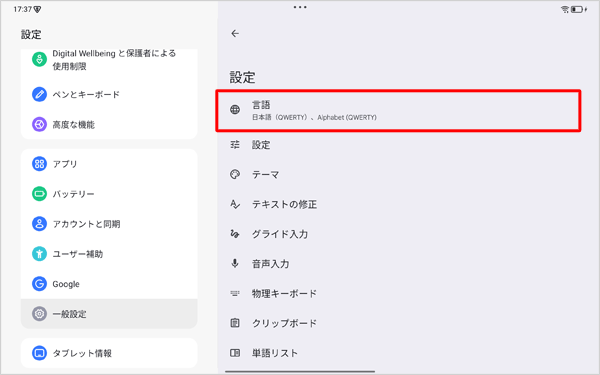Tap the アプリ grid icon
Screen dimensions: 600x375
pos(39,164)
